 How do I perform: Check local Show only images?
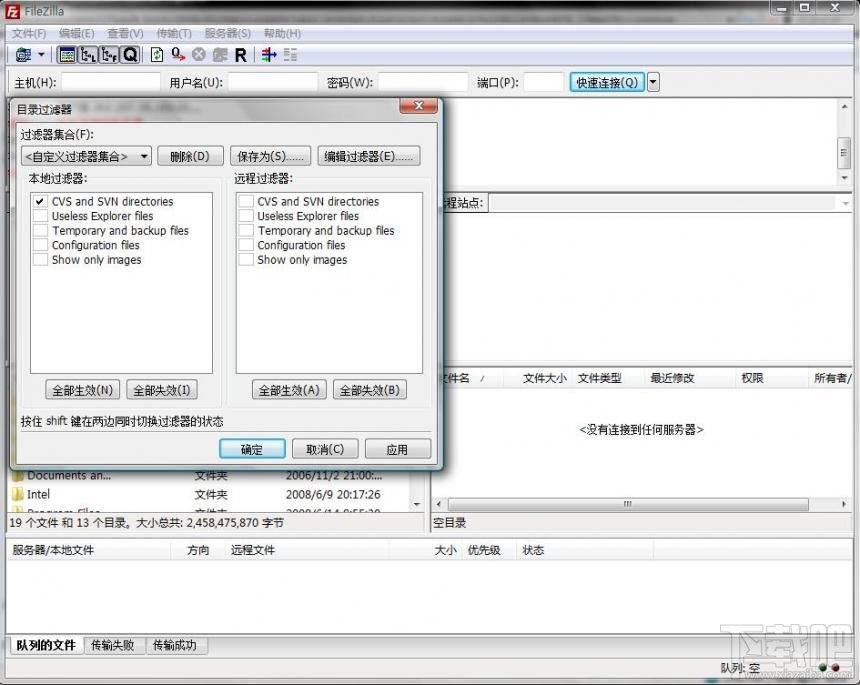[x=40, y=260]
